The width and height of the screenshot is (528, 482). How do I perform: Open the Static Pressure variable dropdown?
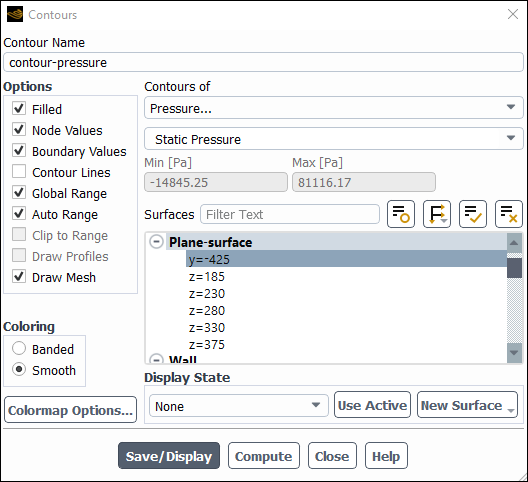[334, 139]
